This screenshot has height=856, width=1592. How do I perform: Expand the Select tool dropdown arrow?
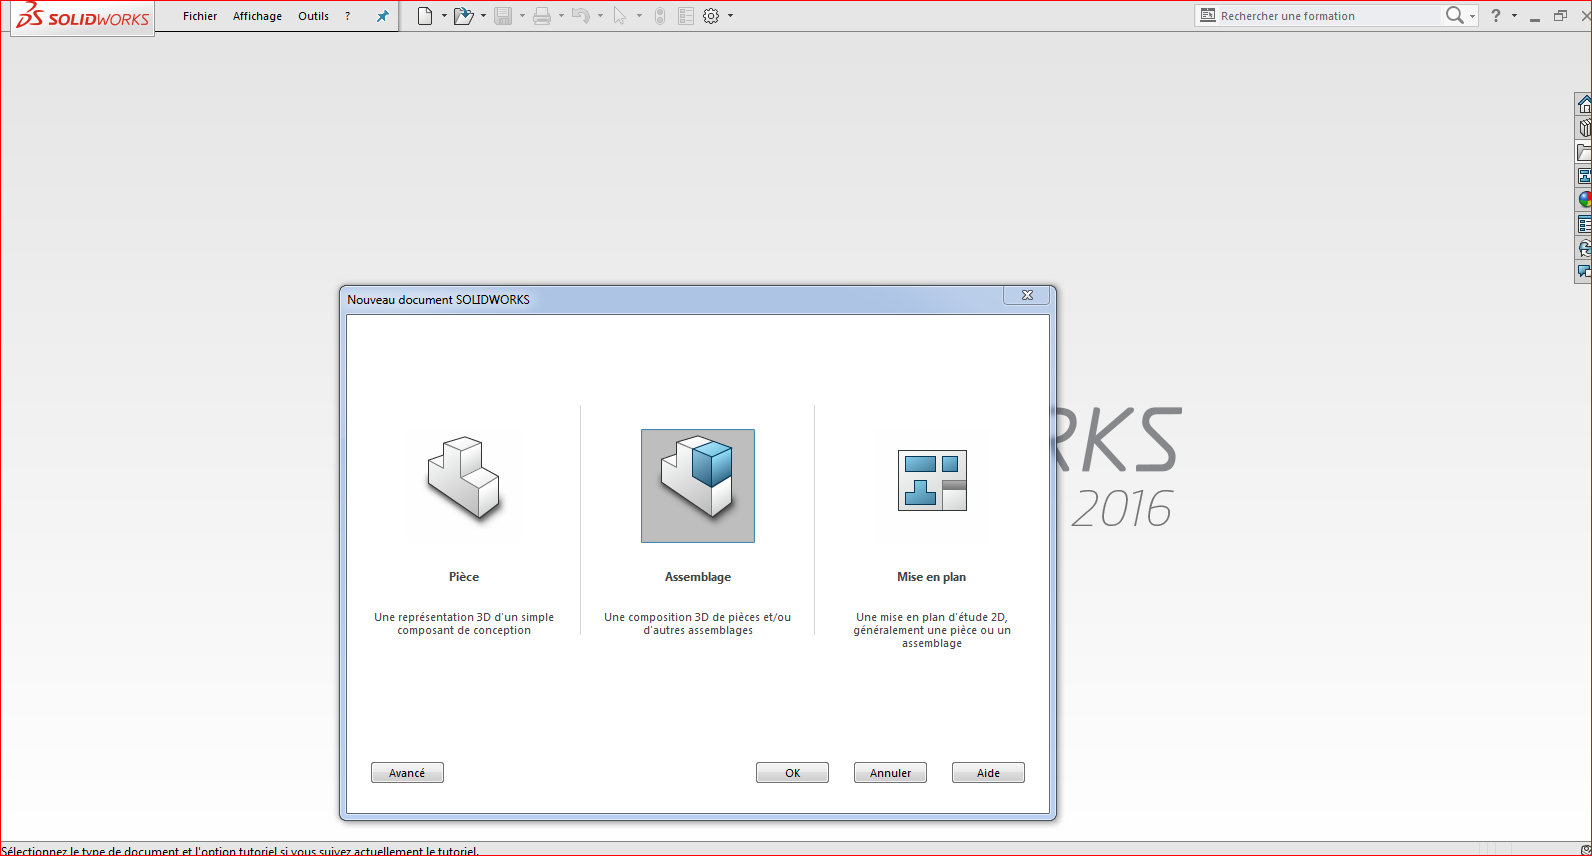click(639, 16)
